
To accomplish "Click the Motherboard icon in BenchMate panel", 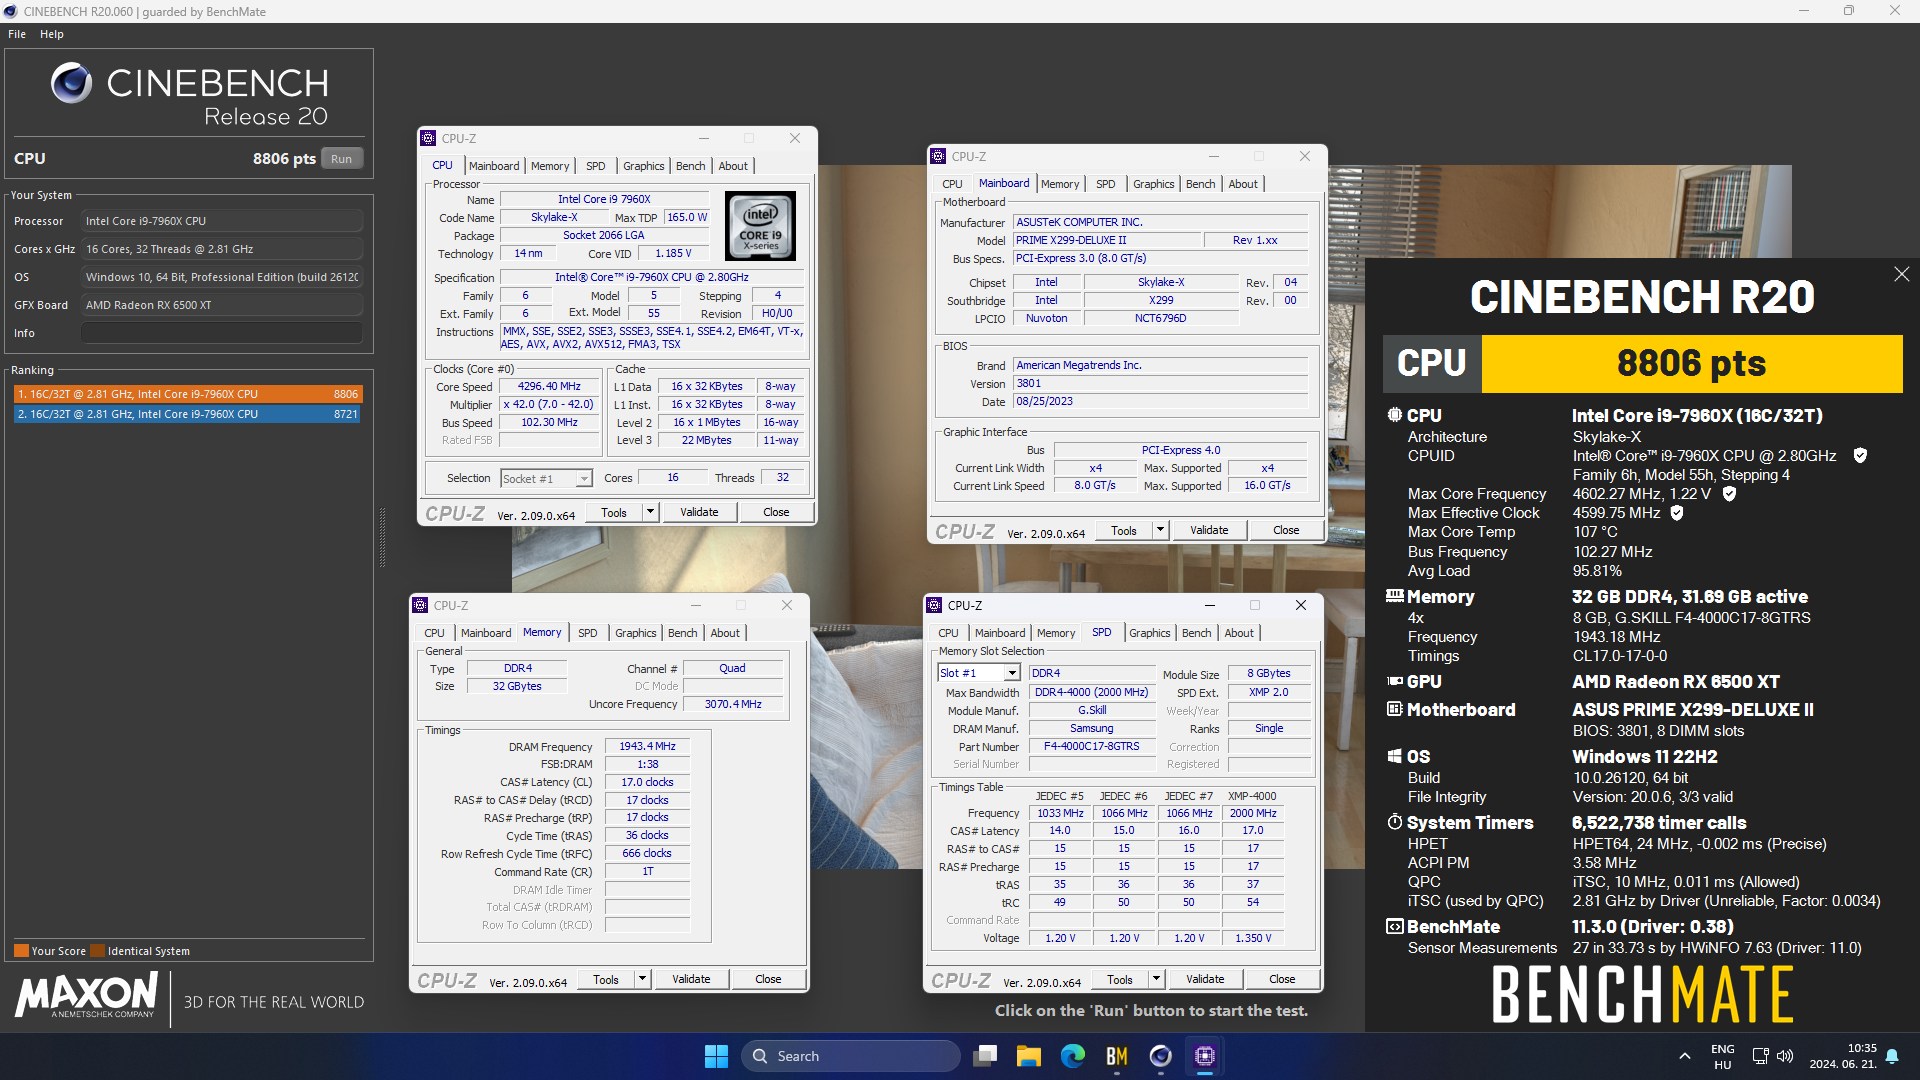I will tap(1394, 709).
